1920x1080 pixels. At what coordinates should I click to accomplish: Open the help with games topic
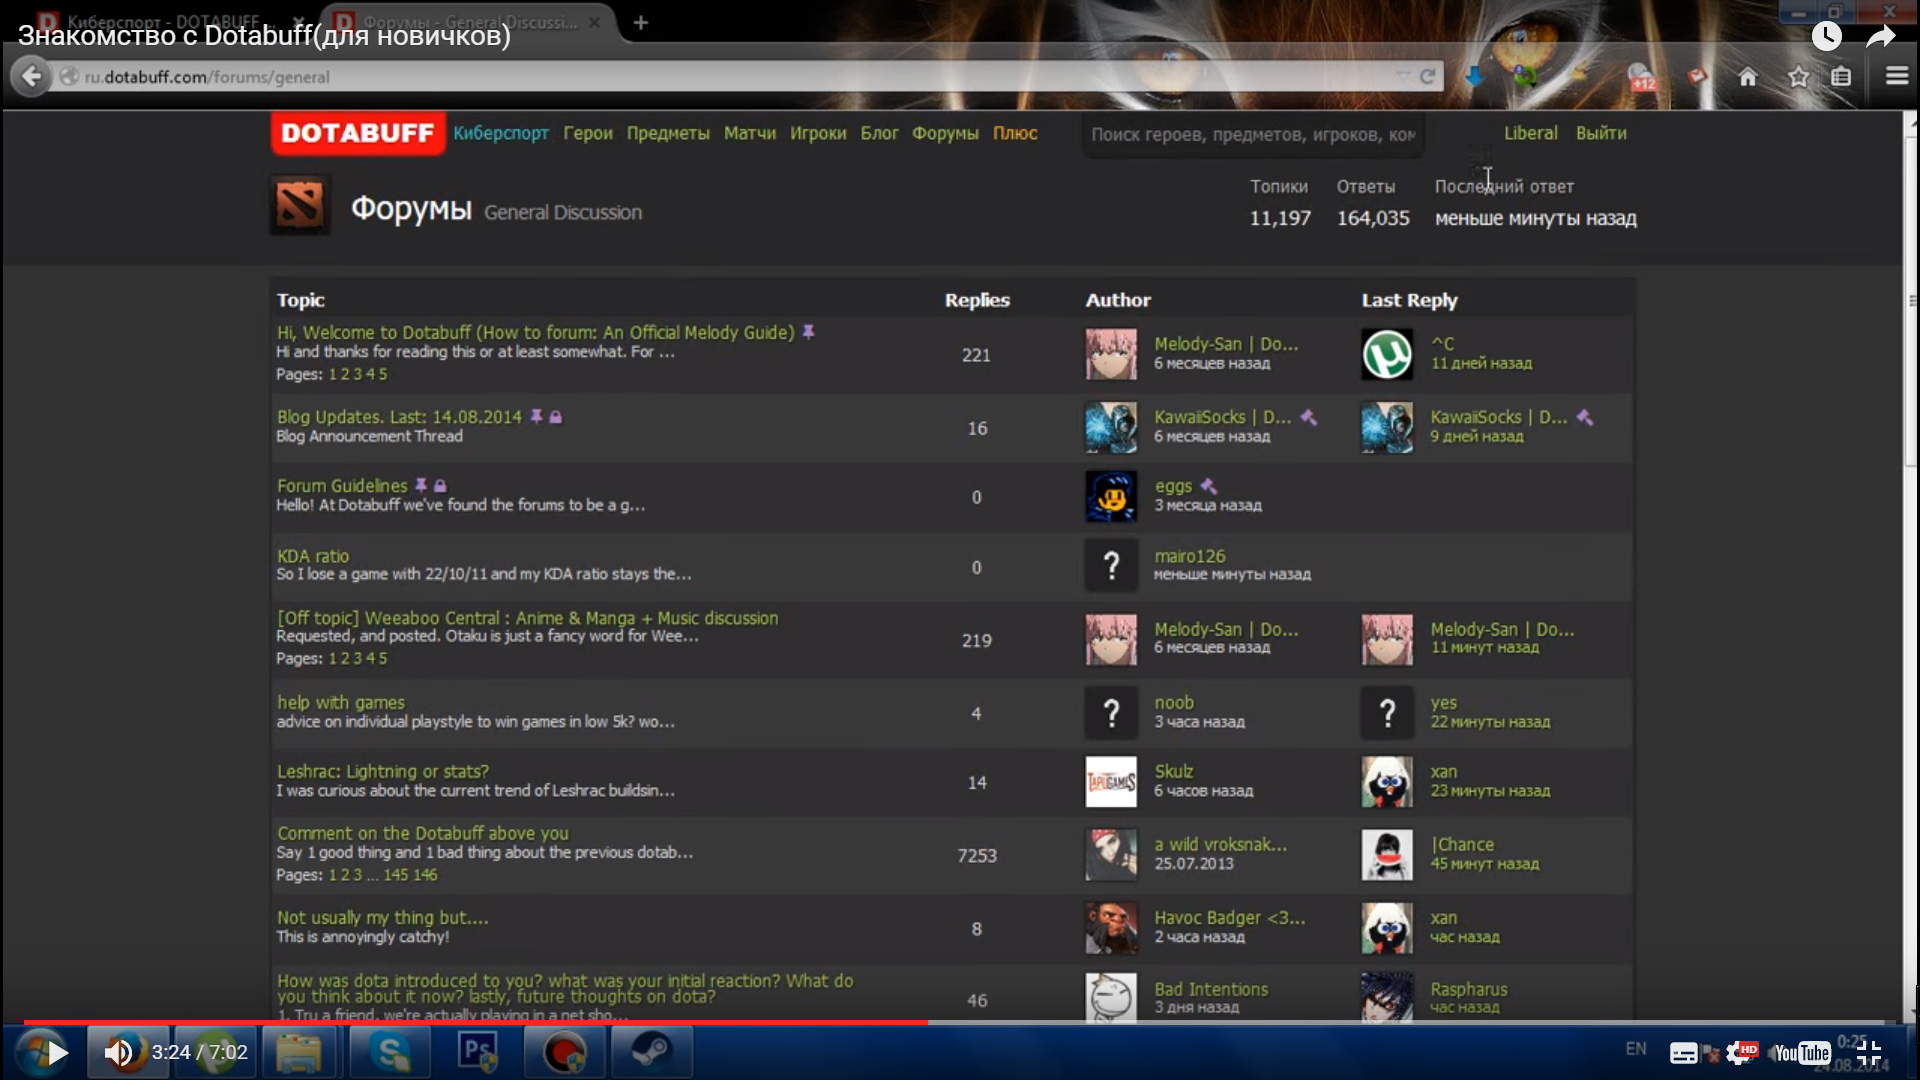341,702
